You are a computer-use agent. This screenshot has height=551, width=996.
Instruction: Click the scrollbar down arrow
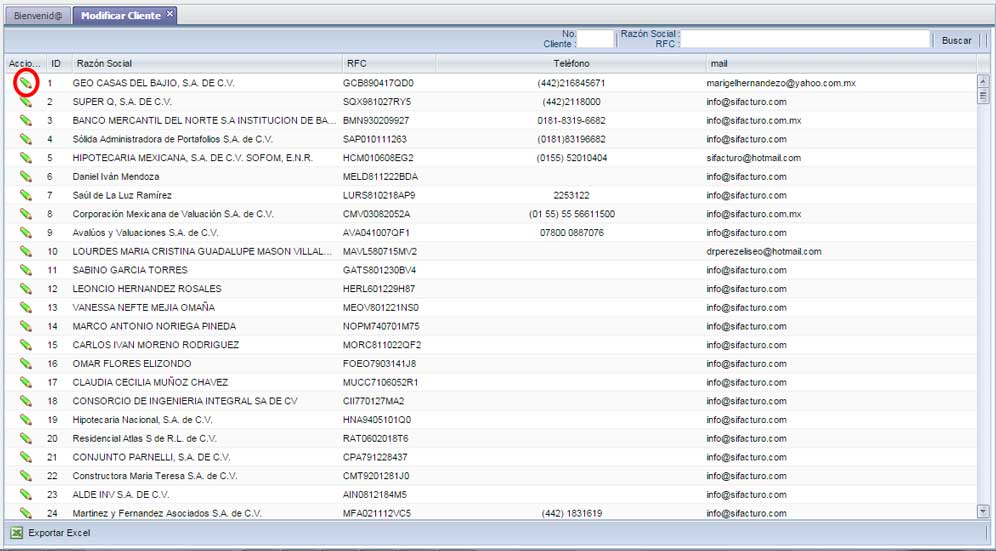983,511
